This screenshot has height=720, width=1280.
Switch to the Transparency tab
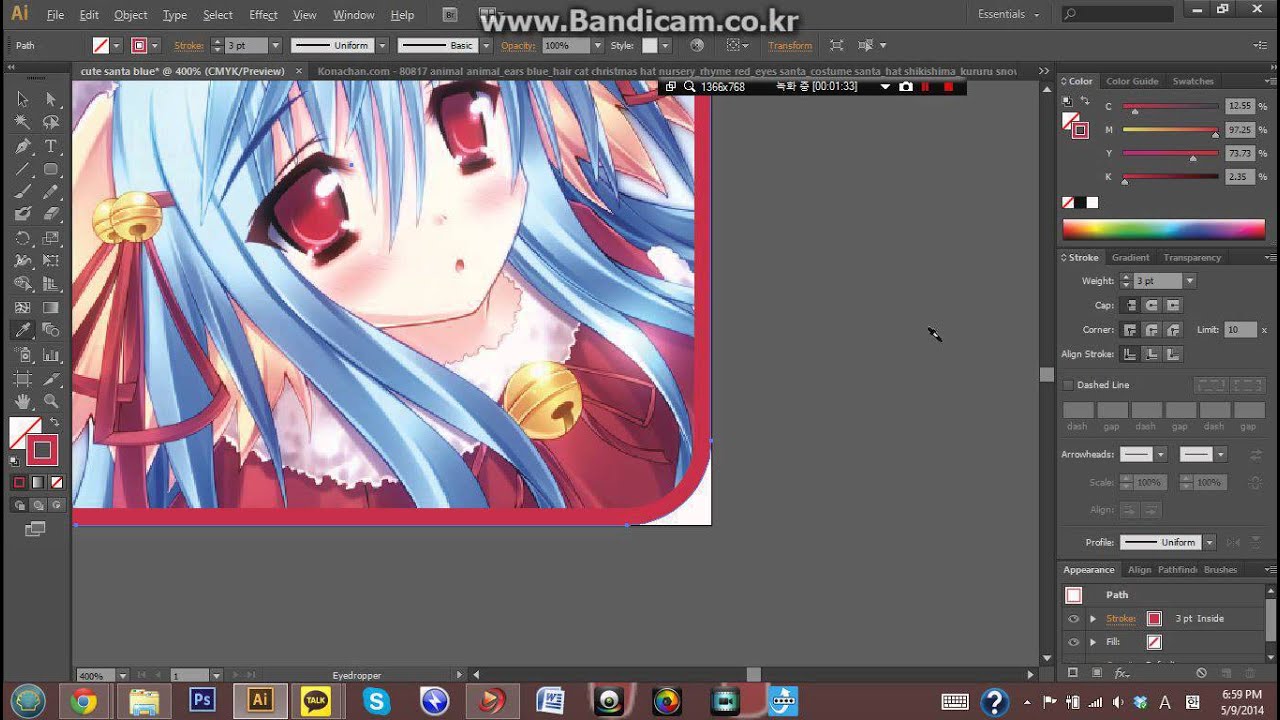point(1192,257)
